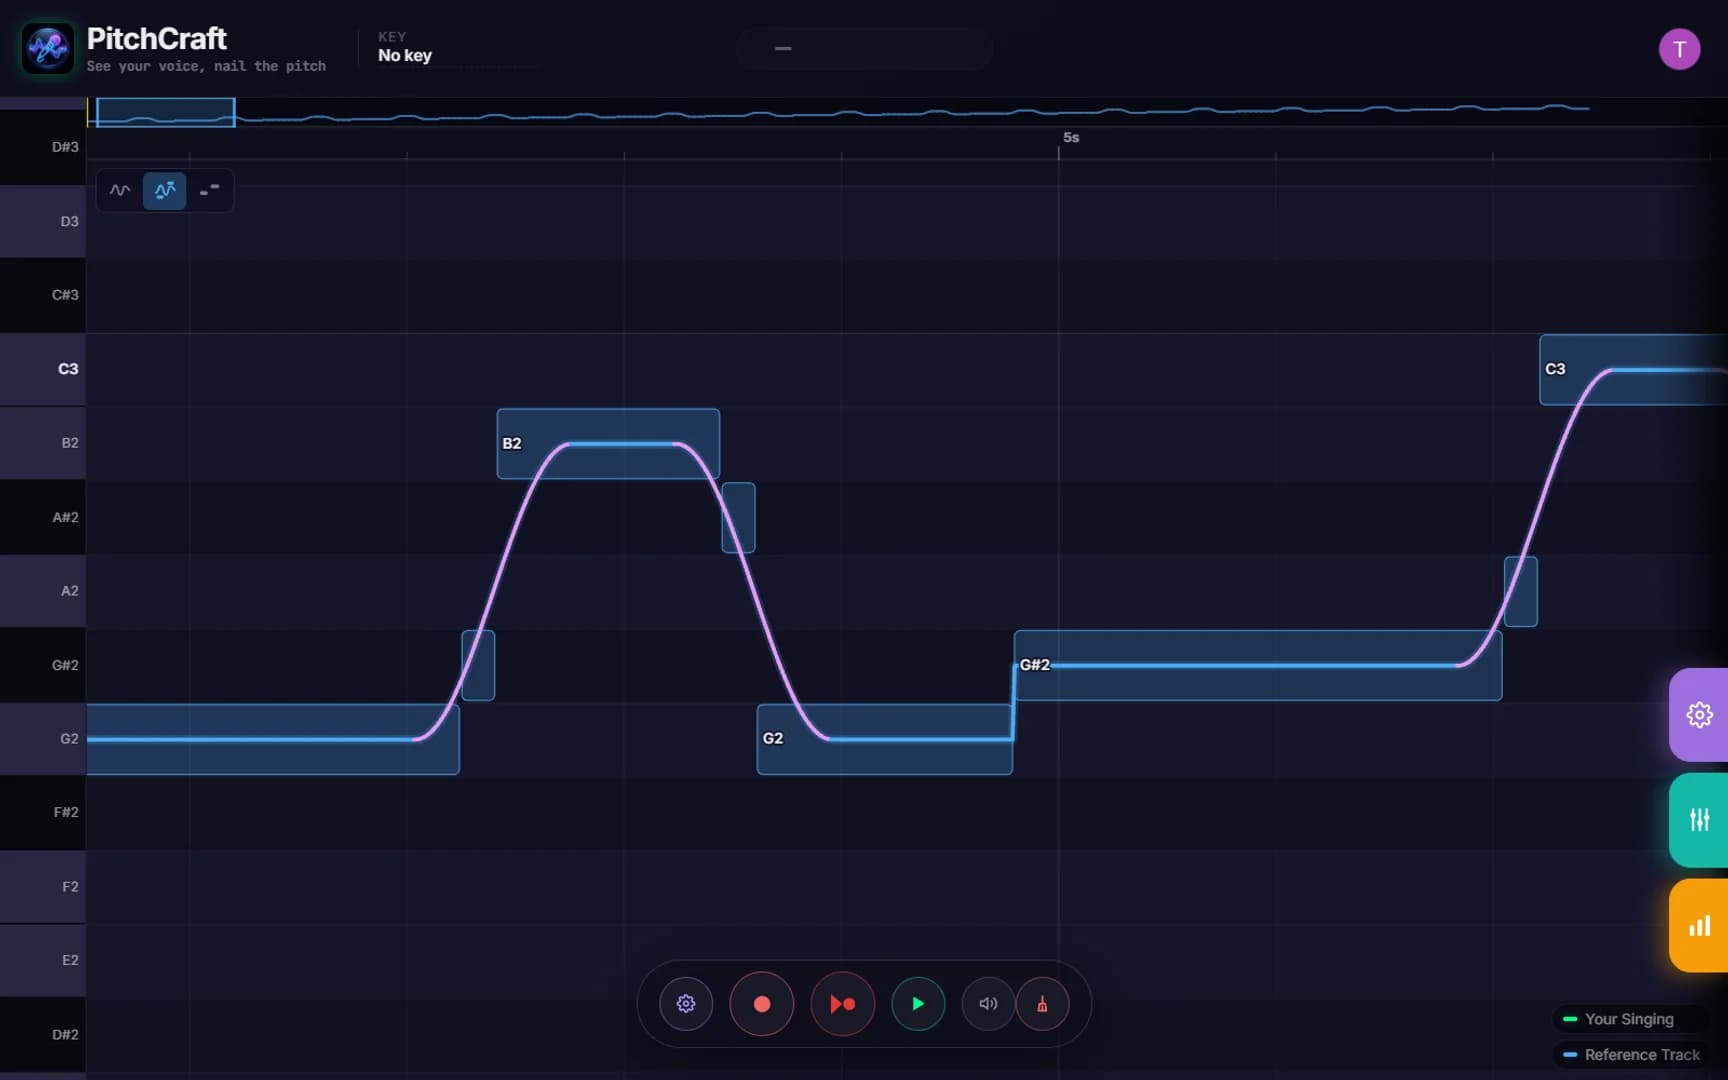The height and width of the screenshot is (1080, 1728).
Task: Click the D3 piano key
Action: coord(42,221)
